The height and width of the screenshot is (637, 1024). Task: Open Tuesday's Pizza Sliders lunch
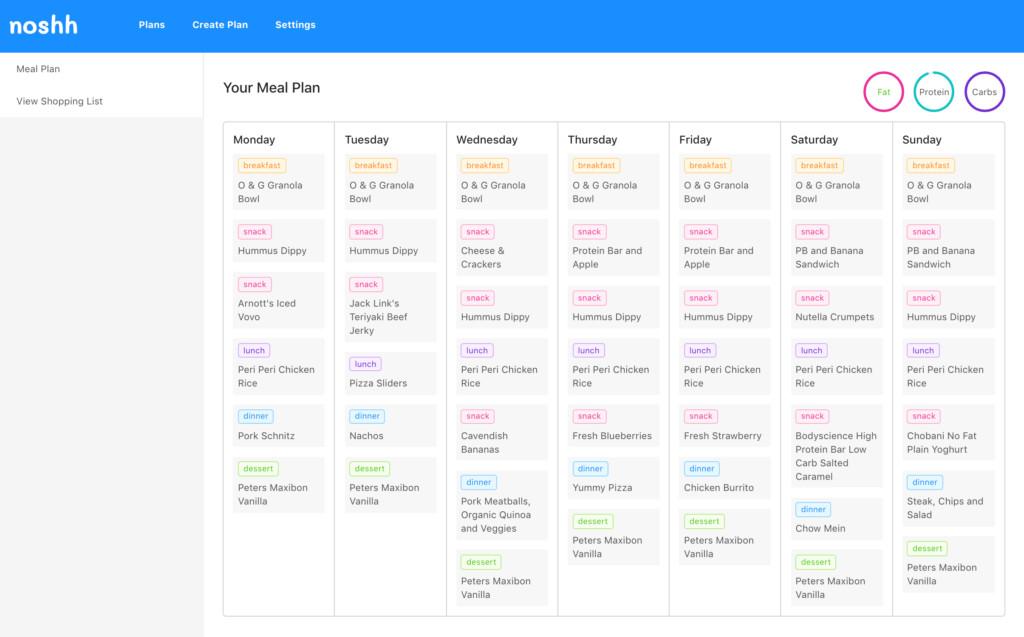391,373
